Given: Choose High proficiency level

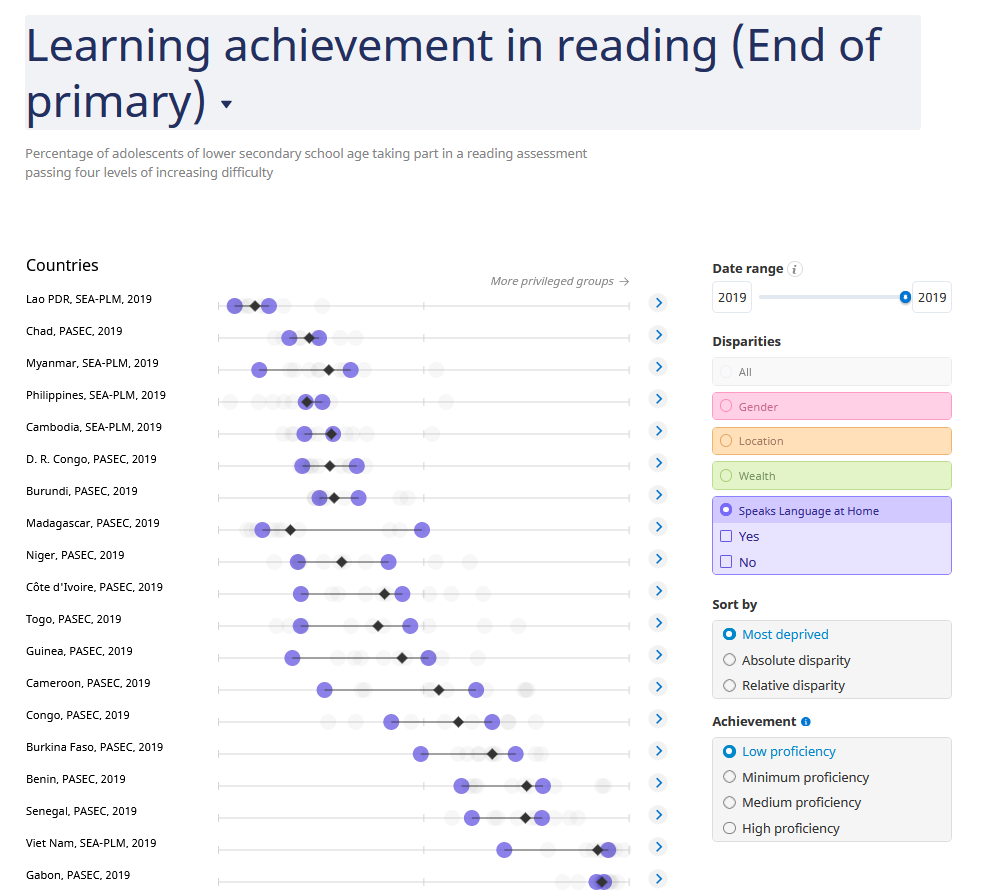Looking at the screenshot, I should click(730, 828).
